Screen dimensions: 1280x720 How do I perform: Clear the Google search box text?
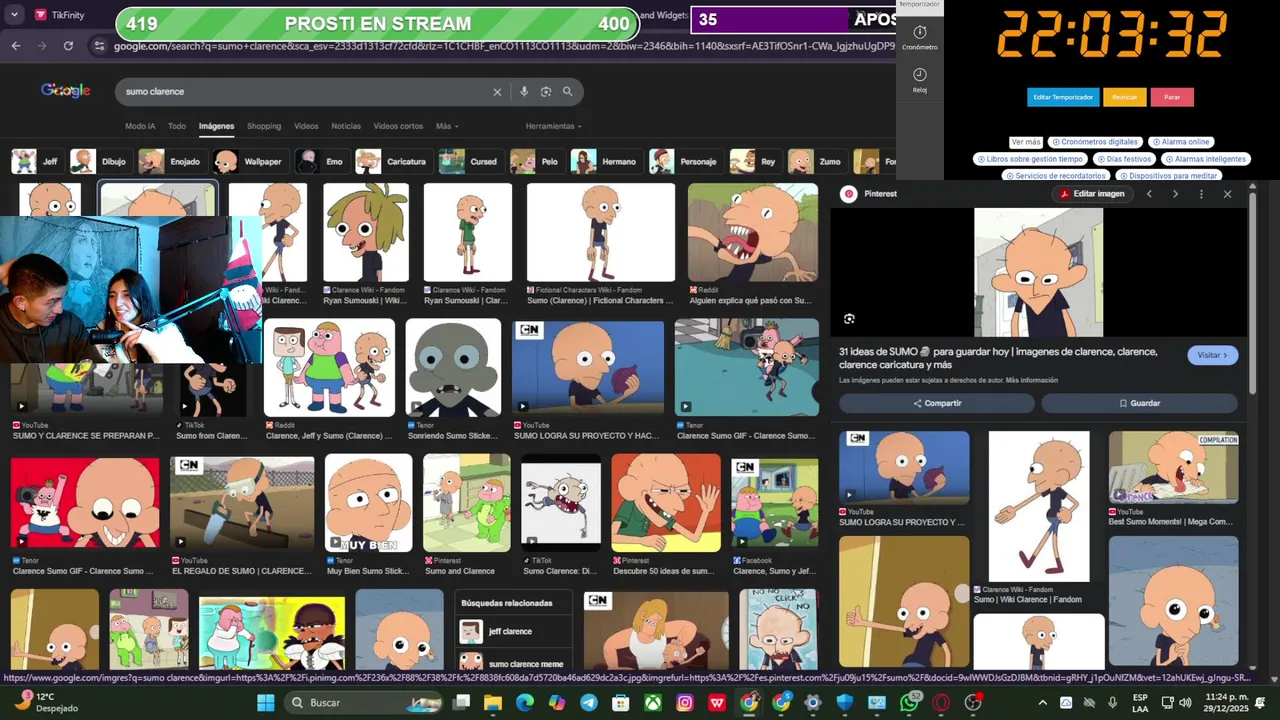497,92
